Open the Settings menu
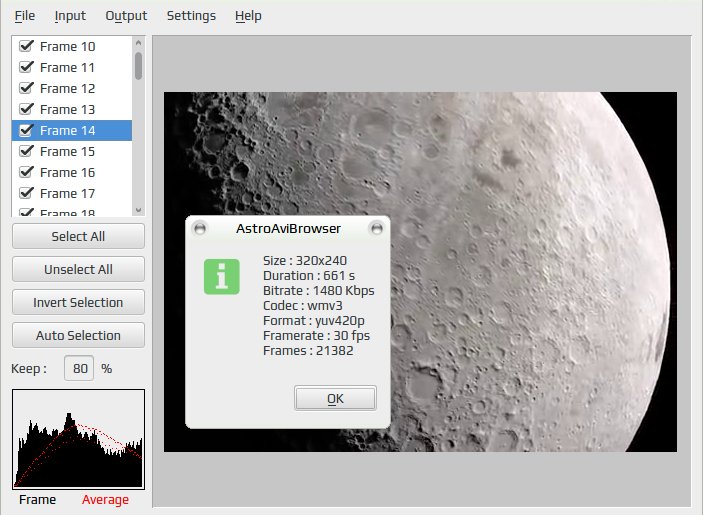The image size is (703, 515). 191,16
